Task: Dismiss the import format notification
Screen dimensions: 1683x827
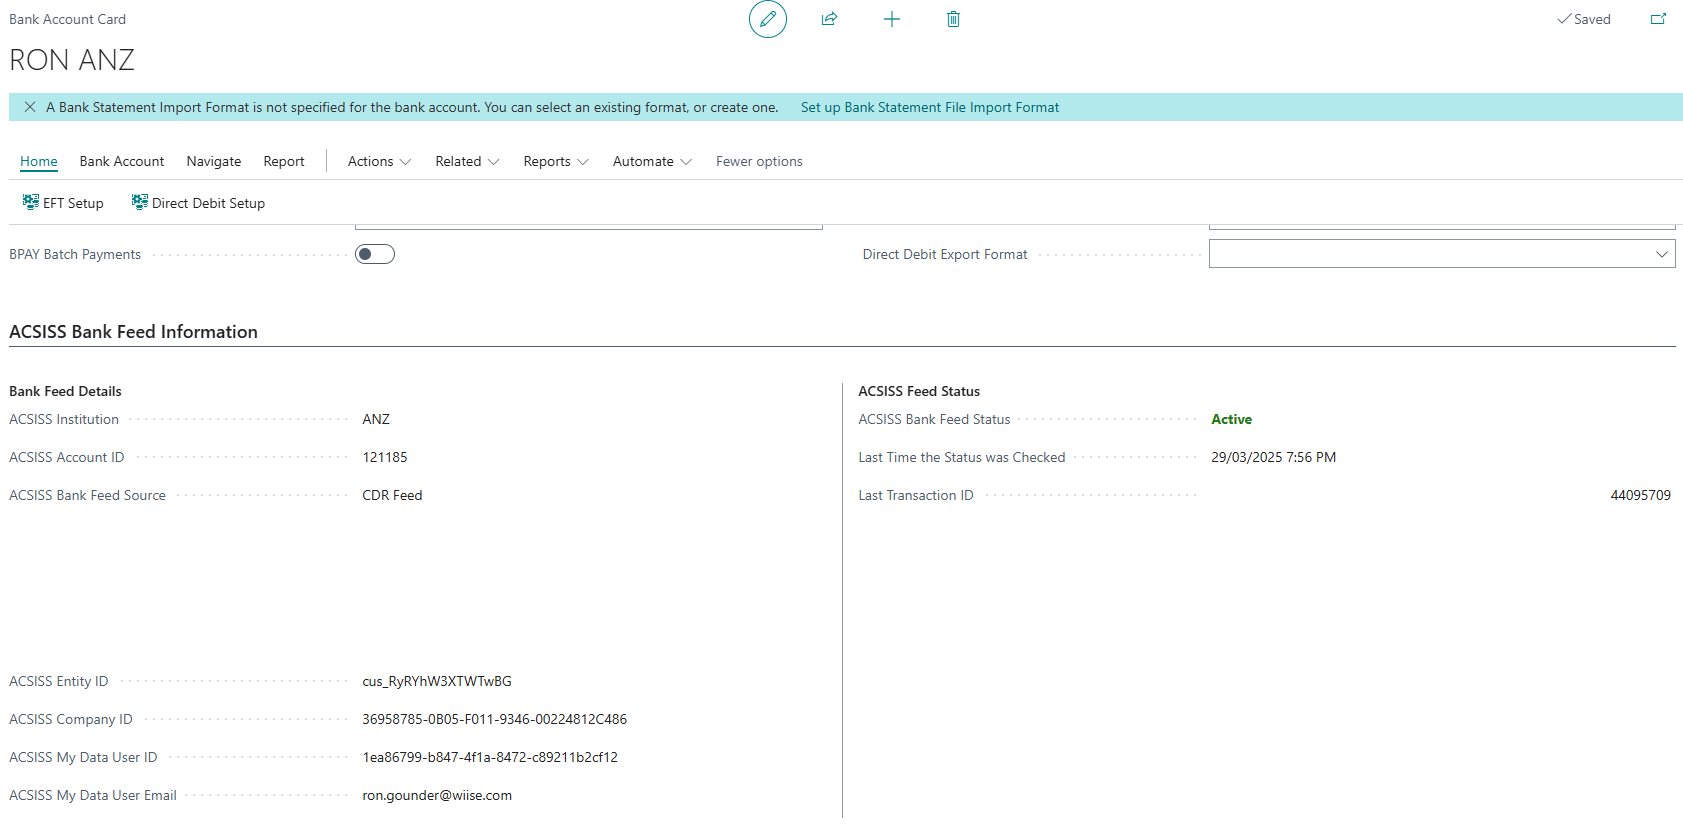Action: pyautogui.click(x=30, y=107)
